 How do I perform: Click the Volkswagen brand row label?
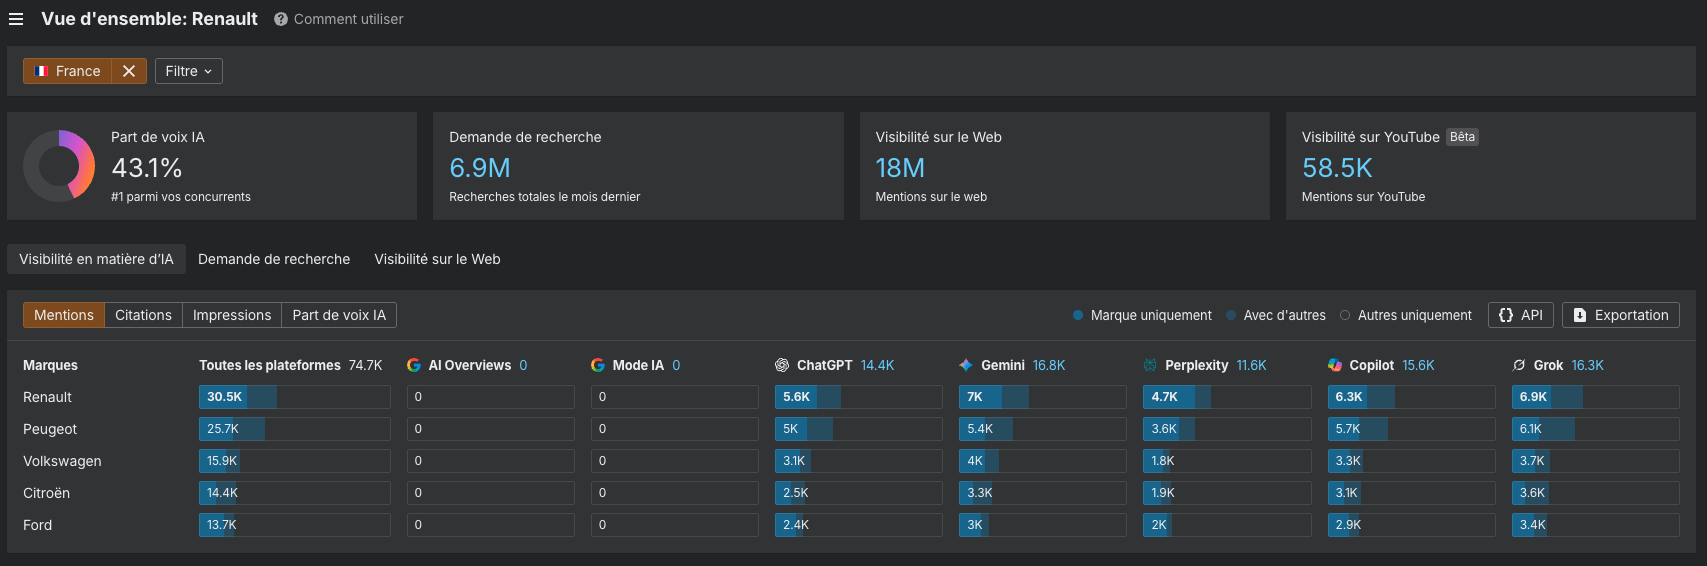(x=62, y=461)
